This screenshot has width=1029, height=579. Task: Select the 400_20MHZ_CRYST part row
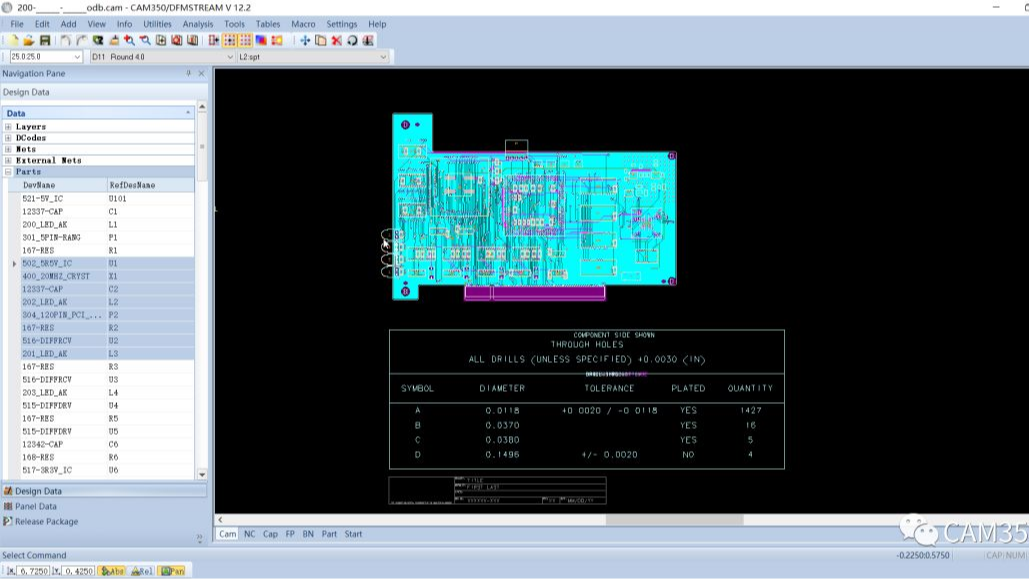(x=107, y=276)
